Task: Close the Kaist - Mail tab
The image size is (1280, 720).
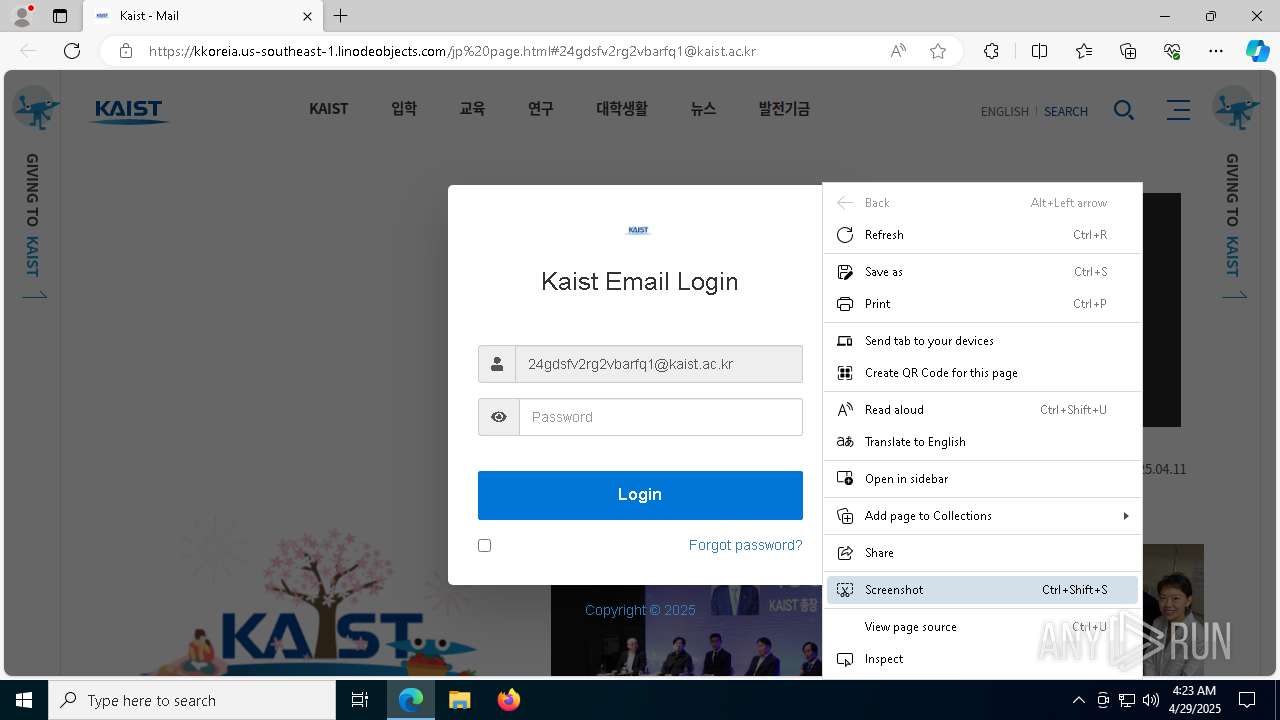Action: 308,16
